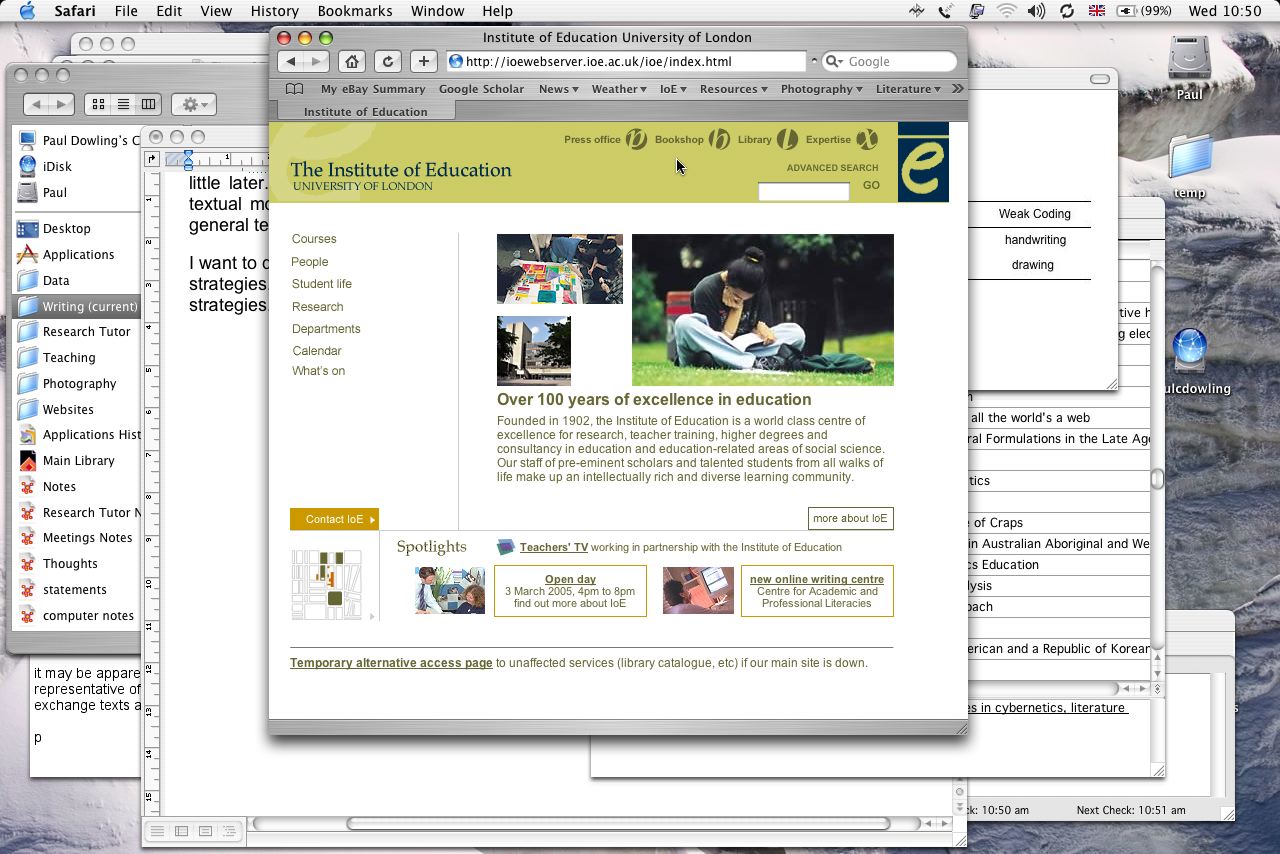Open the Bookmarks menu
Screen dimensions: 1280x854
click(x=355, y=11)
